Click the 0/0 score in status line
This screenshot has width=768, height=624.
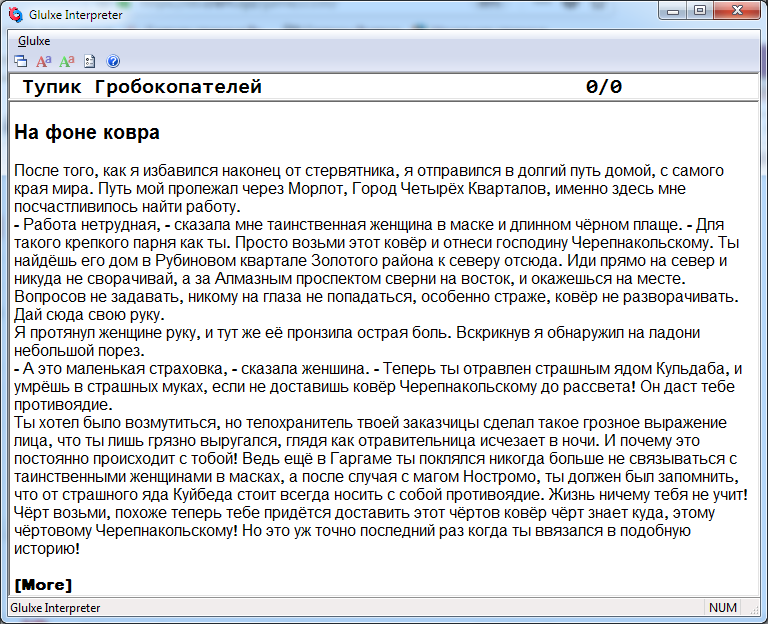[603, 88]
